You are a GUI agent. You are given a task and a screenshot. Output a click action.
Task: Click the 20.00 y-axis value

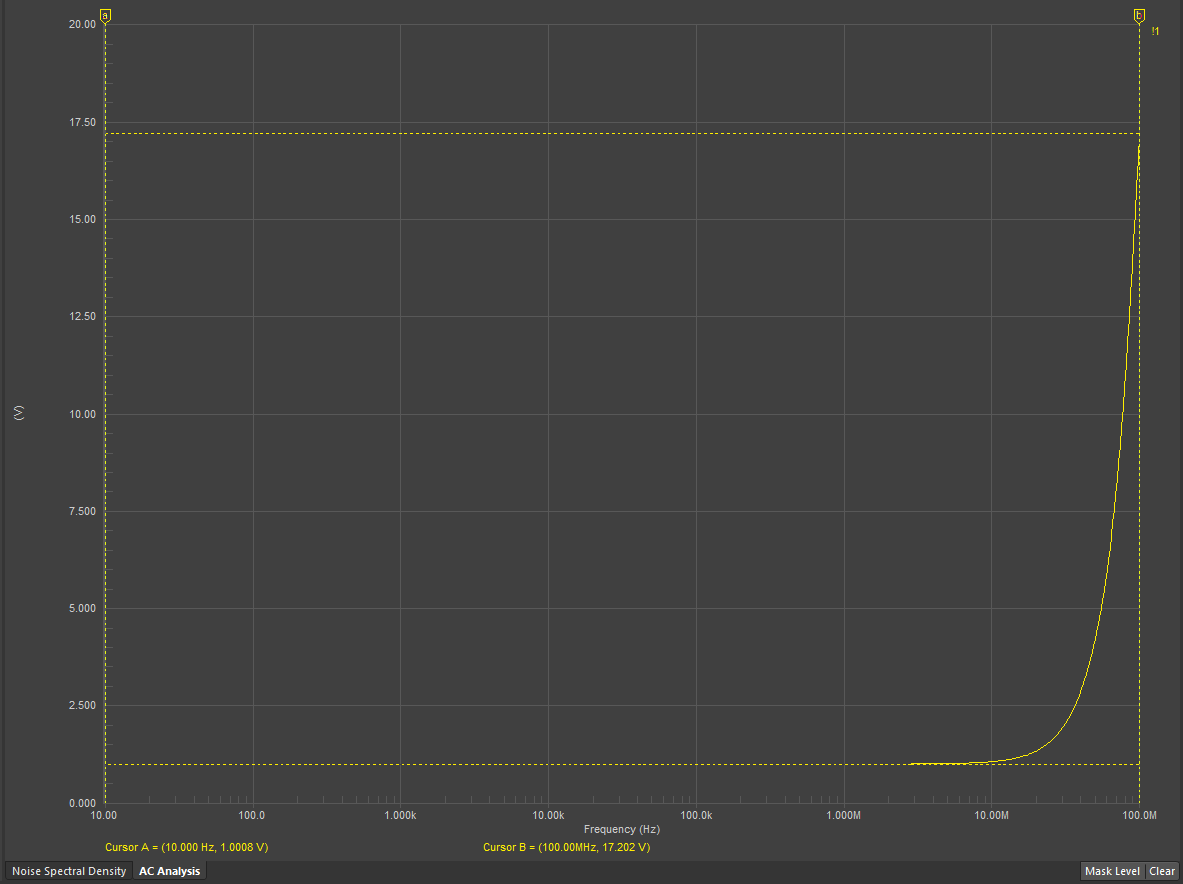click(x=83, y=24)
